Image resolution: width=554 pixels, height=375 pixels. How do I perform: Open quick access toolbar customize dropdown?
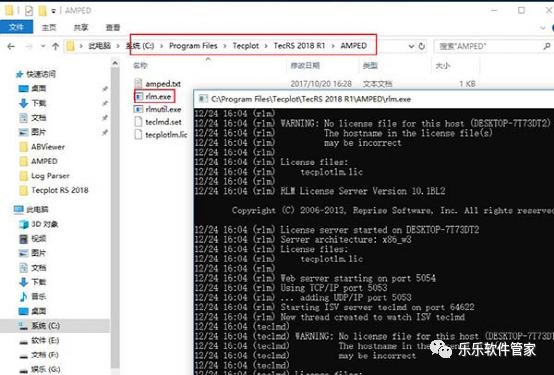[53, 11]
